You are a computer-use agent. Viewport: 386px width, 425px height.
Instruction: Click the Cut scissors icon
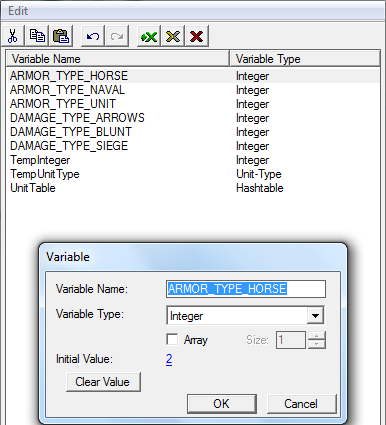pos(13,36)
